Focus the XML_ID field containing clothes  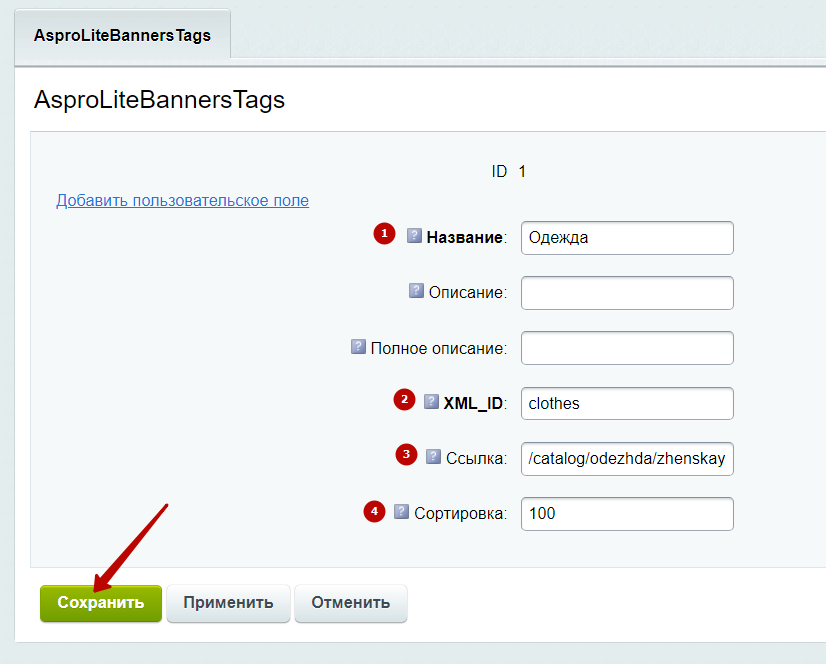point(627,404)
